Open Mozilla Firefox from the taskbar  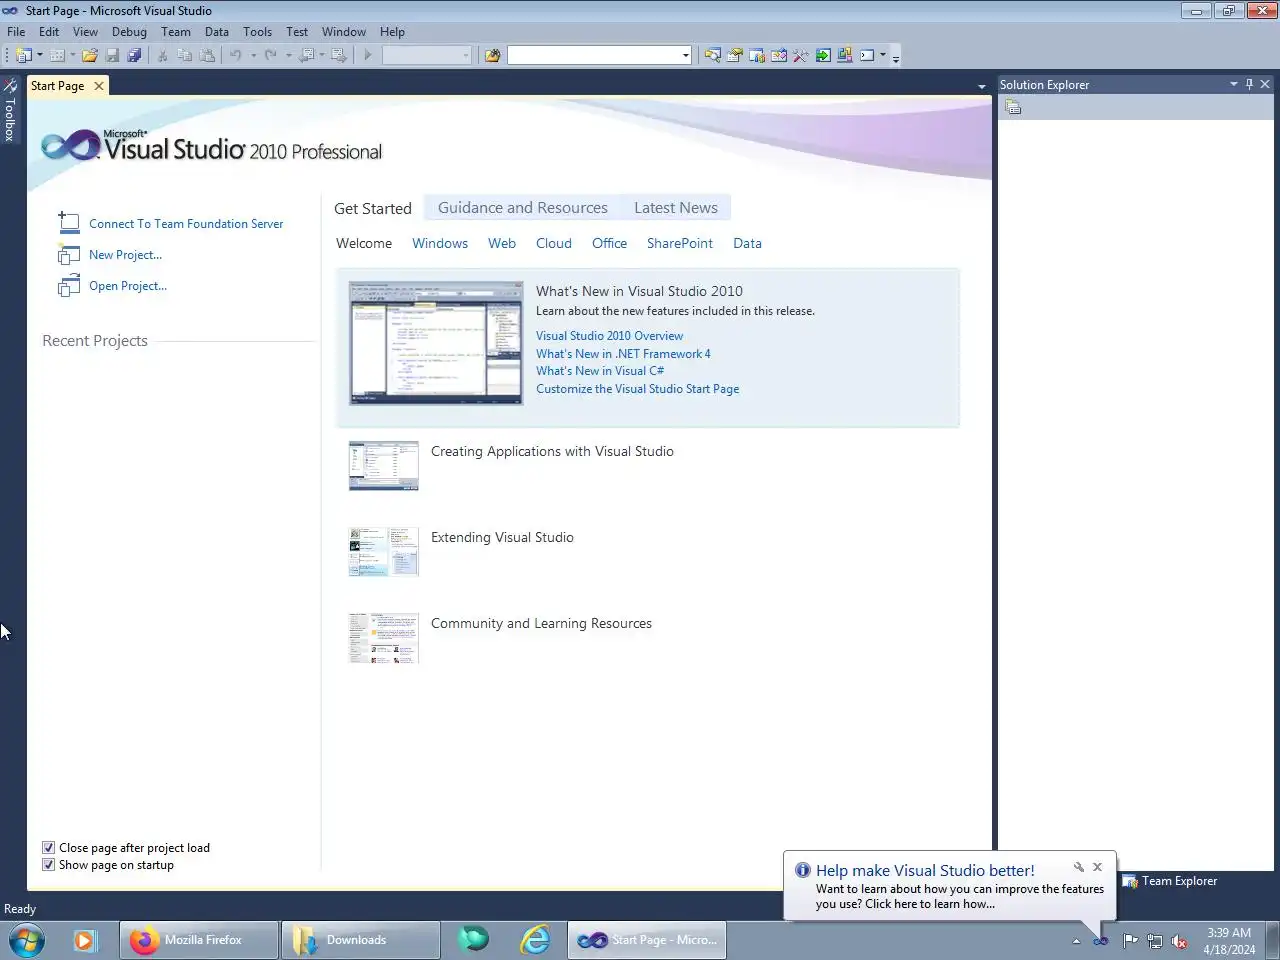coord(199,940)
